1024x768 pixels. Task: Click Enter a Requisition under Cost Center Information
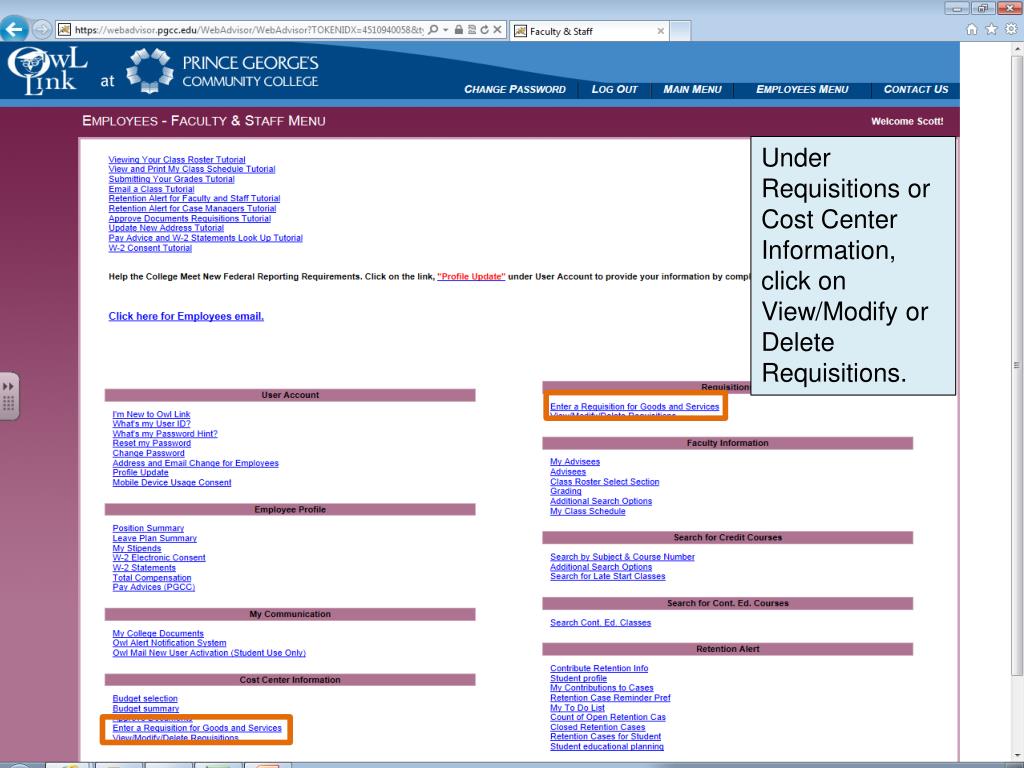[197, 728]
